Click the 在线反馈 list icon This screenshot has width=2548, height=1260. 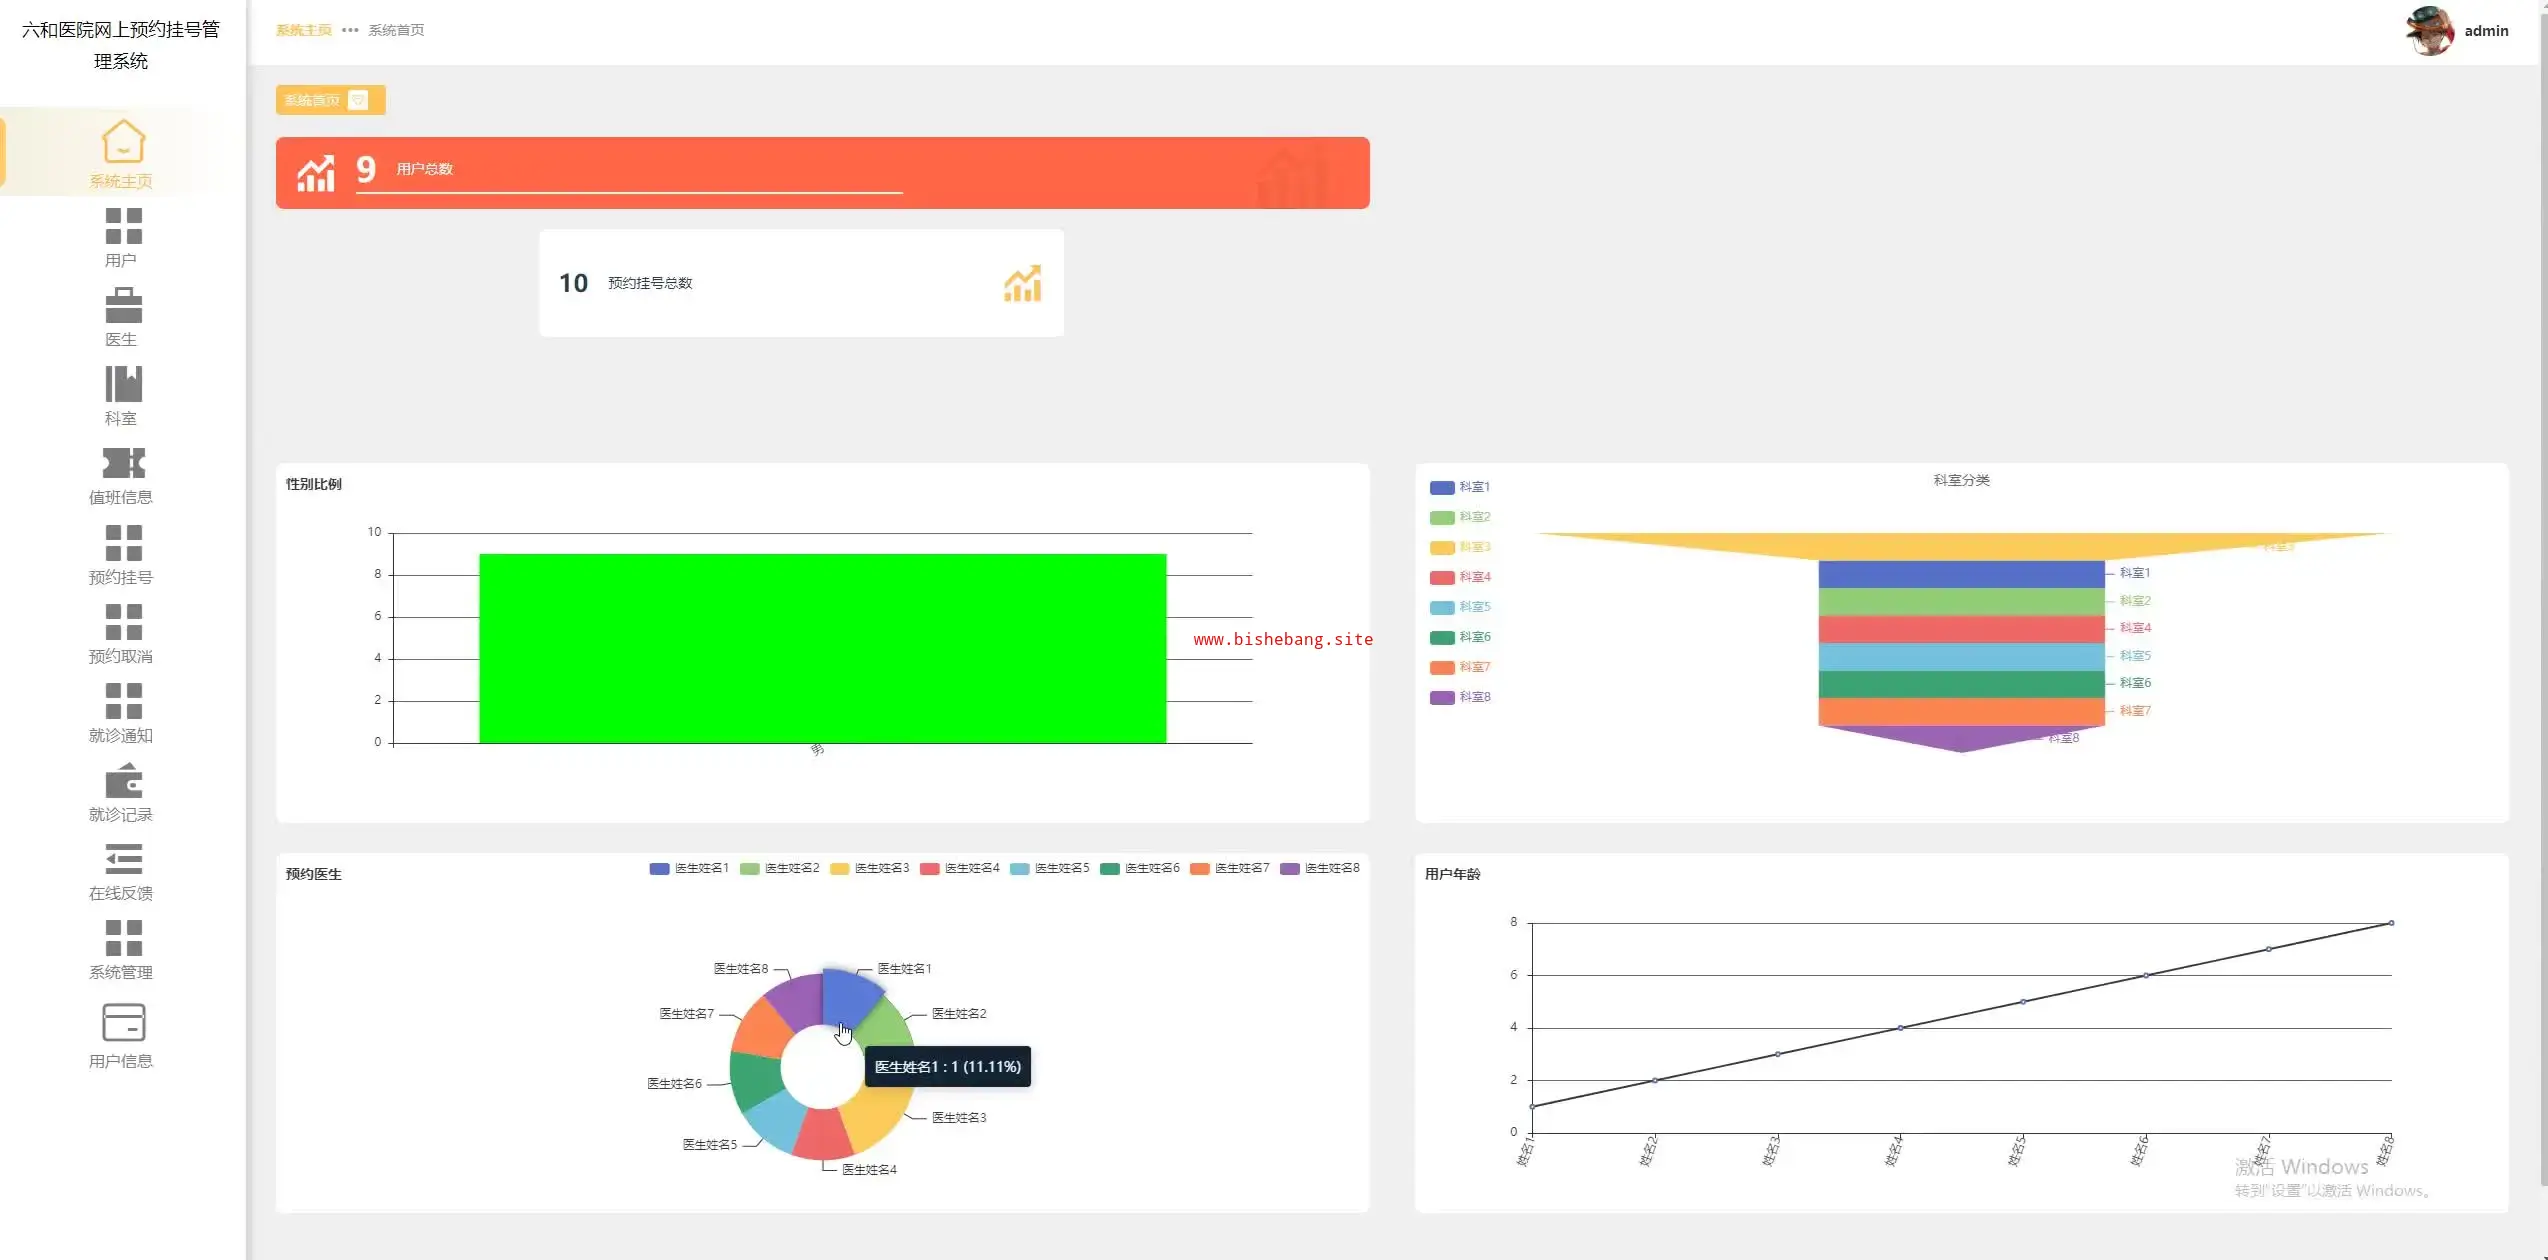click(123, 859)
